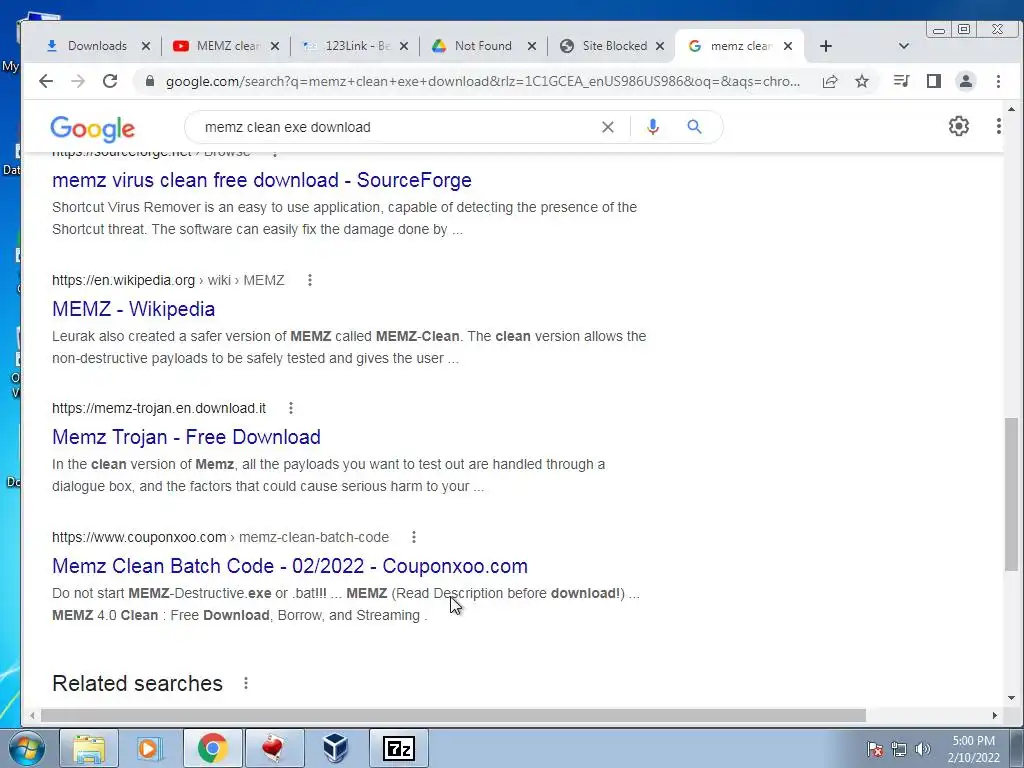The image size is (1024, 768).
Task: Toggle the Chrome side panel icon
Action: [x=934, y=81]
